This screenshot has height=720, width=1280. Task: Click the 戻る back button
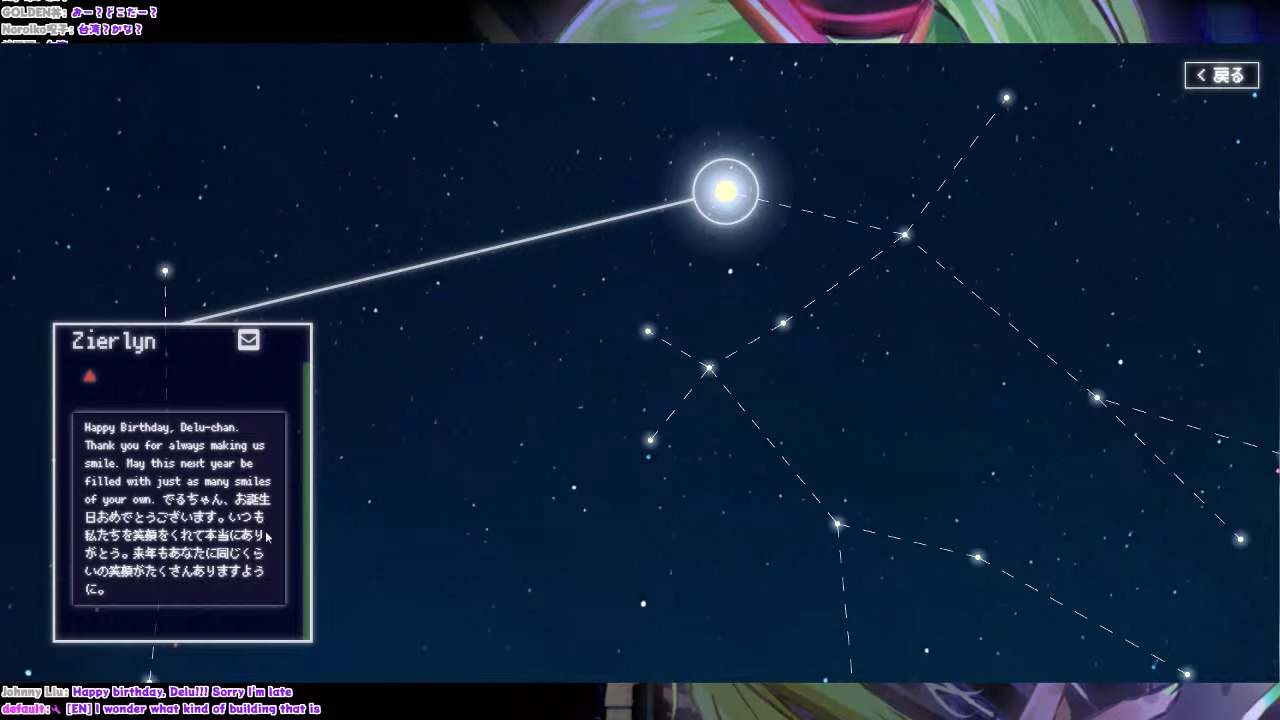[1221, 75]
